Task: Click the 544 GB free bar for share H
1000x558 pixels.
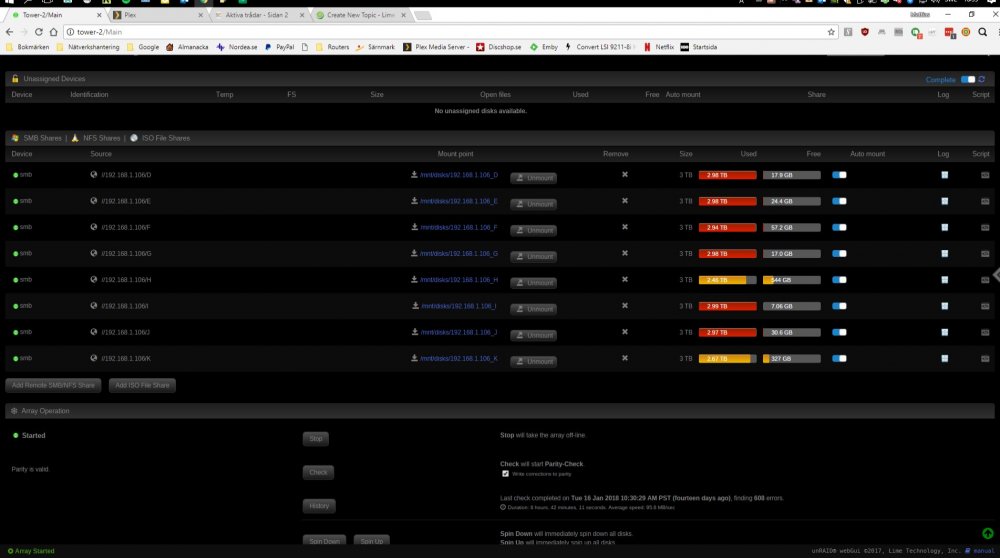Action: (x=791, y=279)
